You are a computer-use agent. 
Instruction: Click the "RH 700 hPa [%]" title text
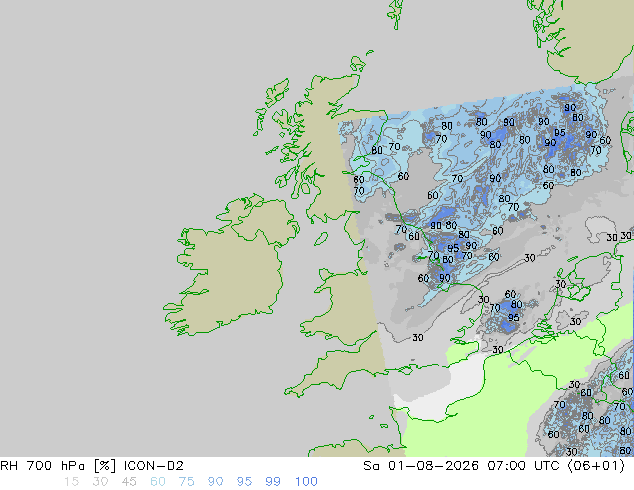[x=59, y=466]
